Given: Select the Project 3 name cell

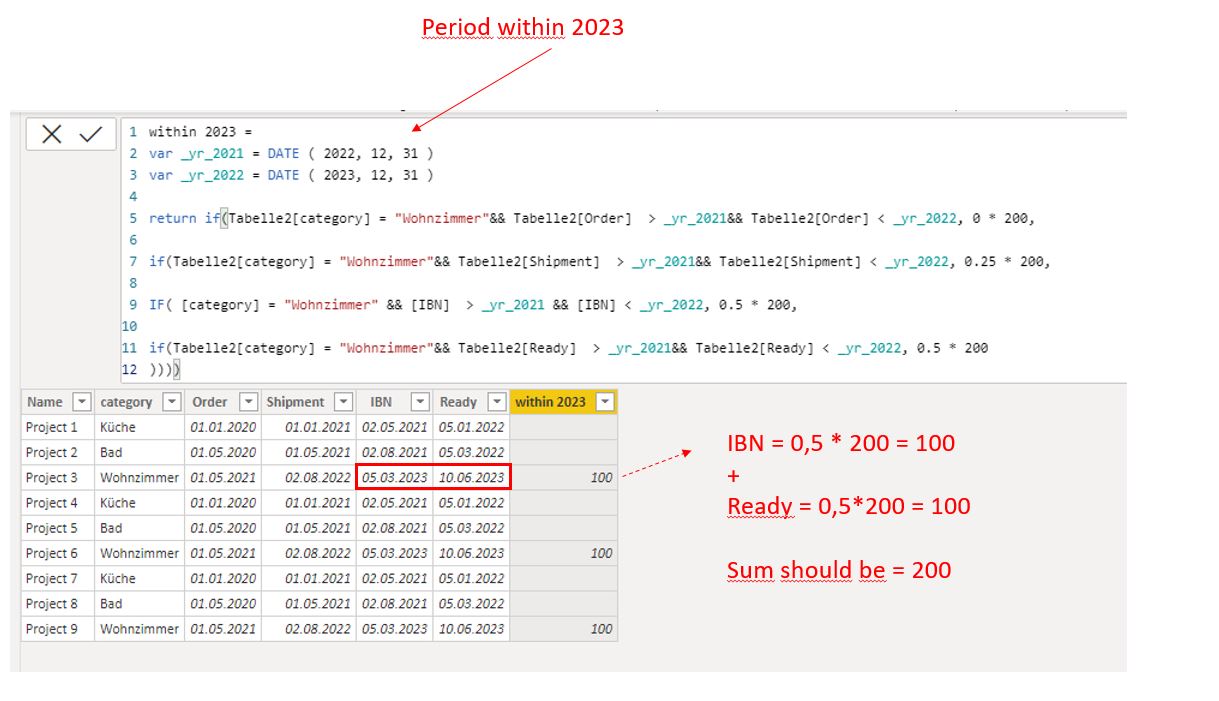Looking at the screenshot, I should [58, 477].
